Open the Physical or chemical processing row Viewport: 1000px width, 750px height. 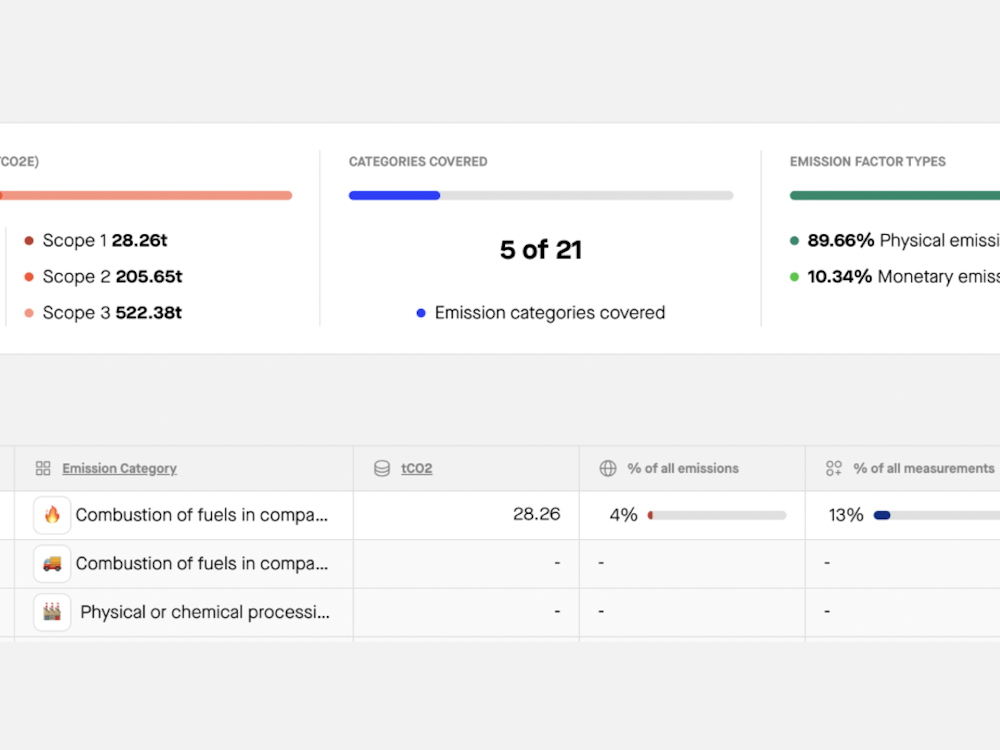tap(204, 612)
